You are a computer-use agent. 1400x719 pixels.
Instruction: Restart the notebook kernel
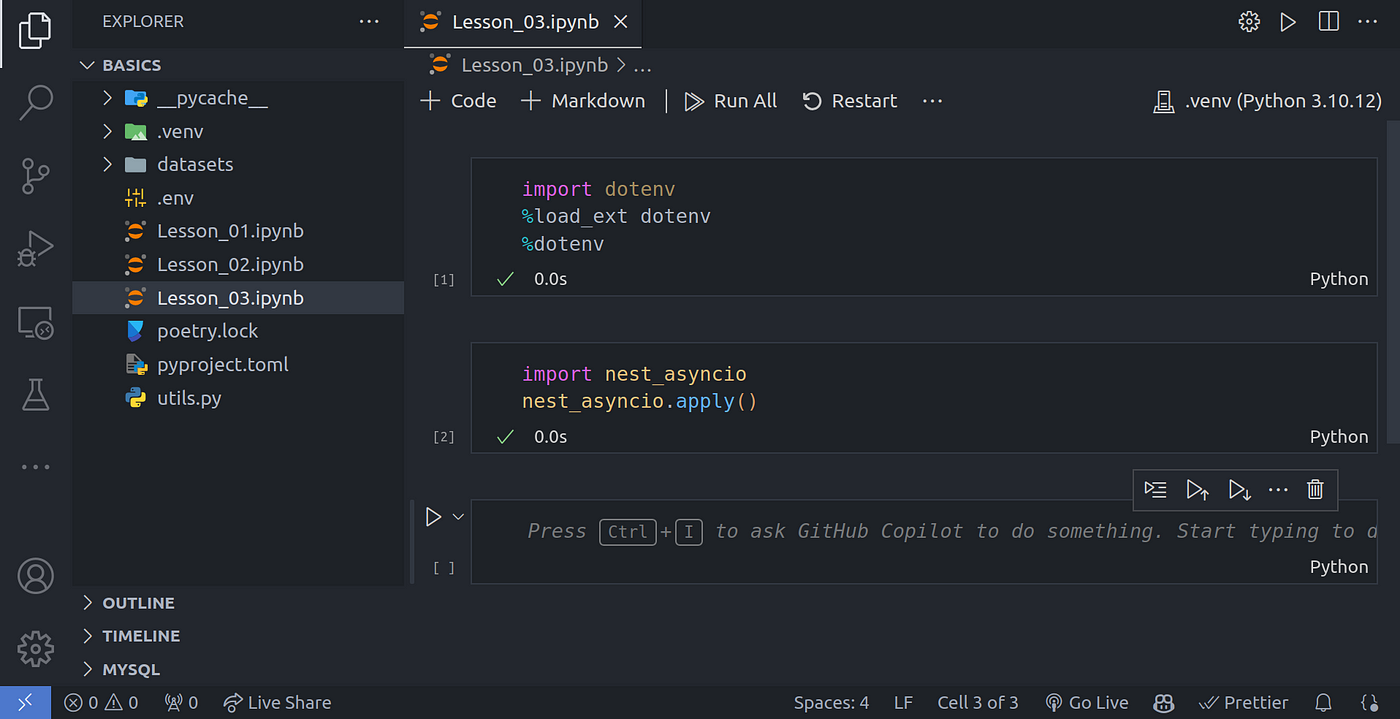(x=850, y=101)
